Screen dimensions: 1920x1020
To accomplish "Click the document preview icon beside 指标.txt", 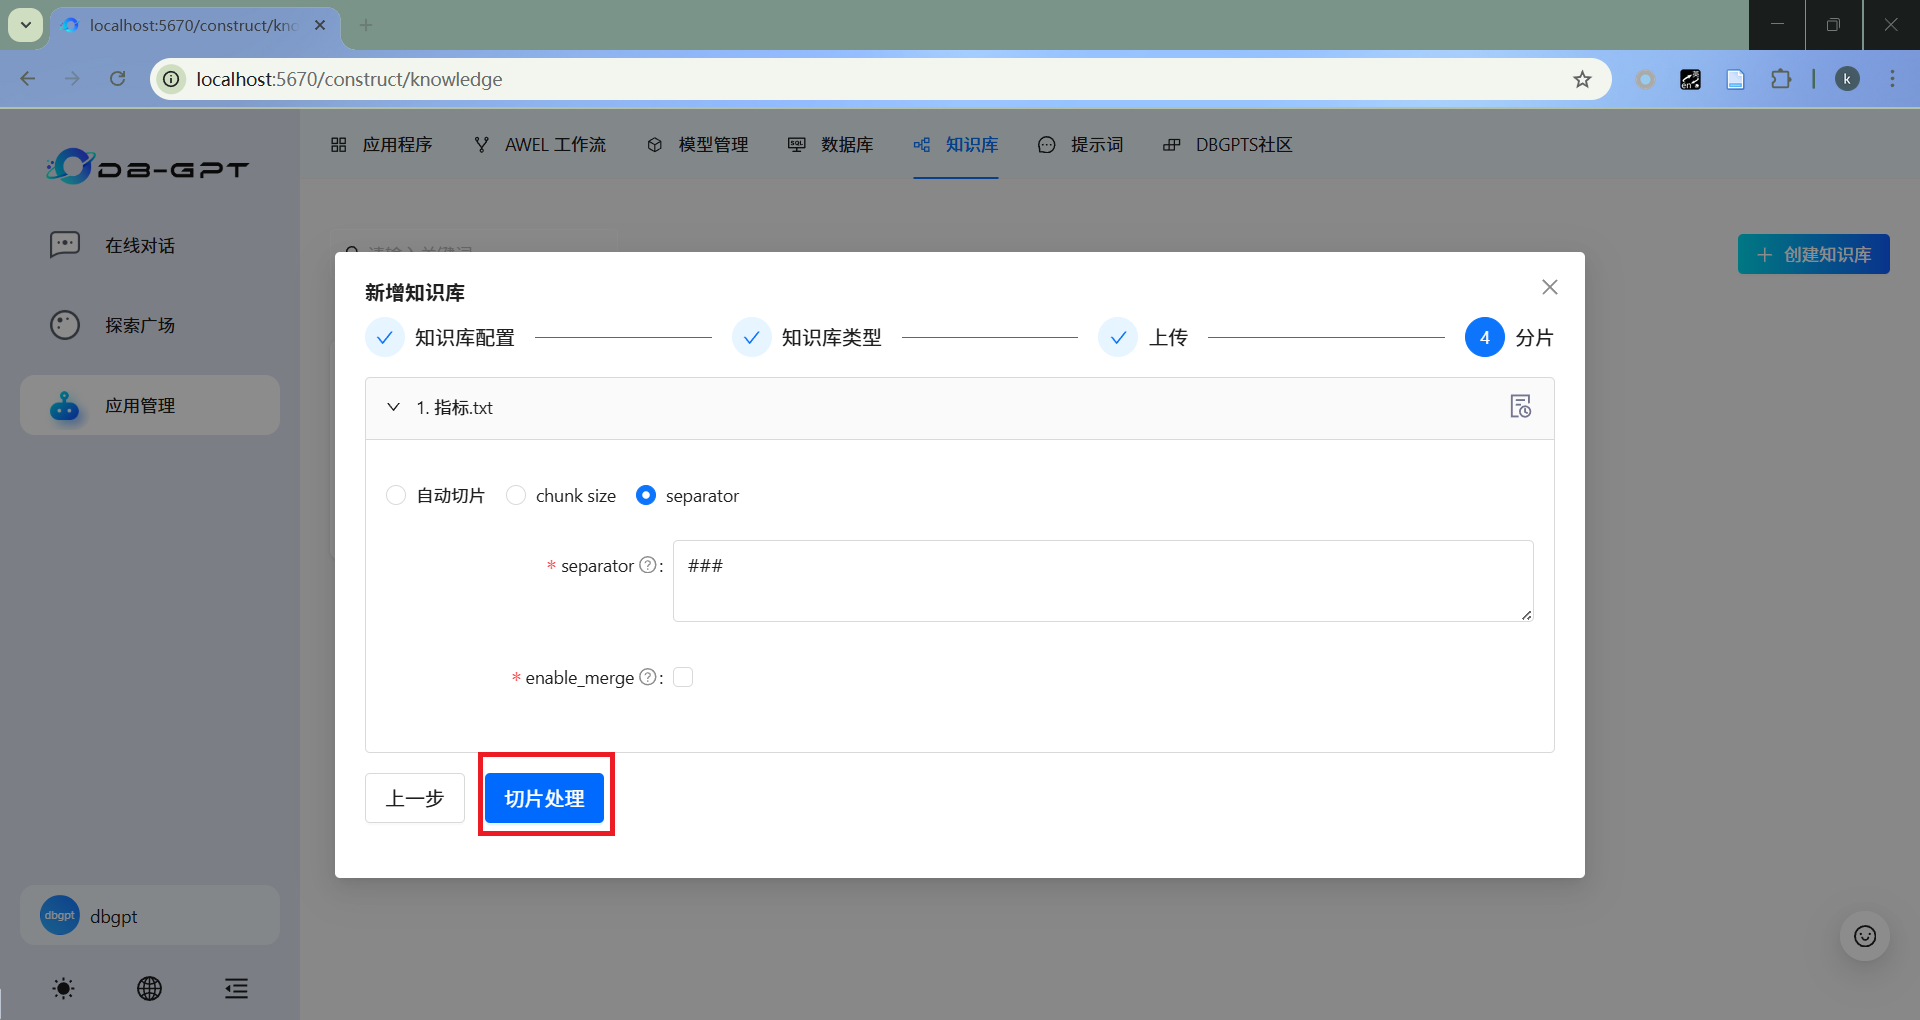I will (1520, 407).
